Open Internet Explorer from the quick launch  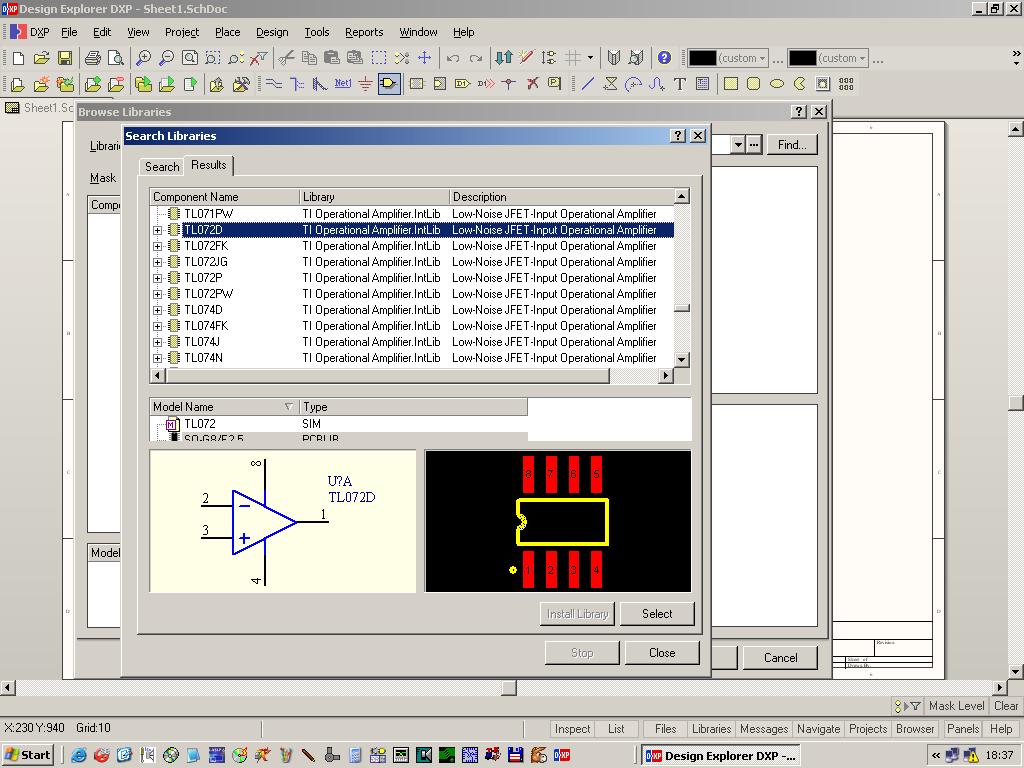tap(79, 756)
